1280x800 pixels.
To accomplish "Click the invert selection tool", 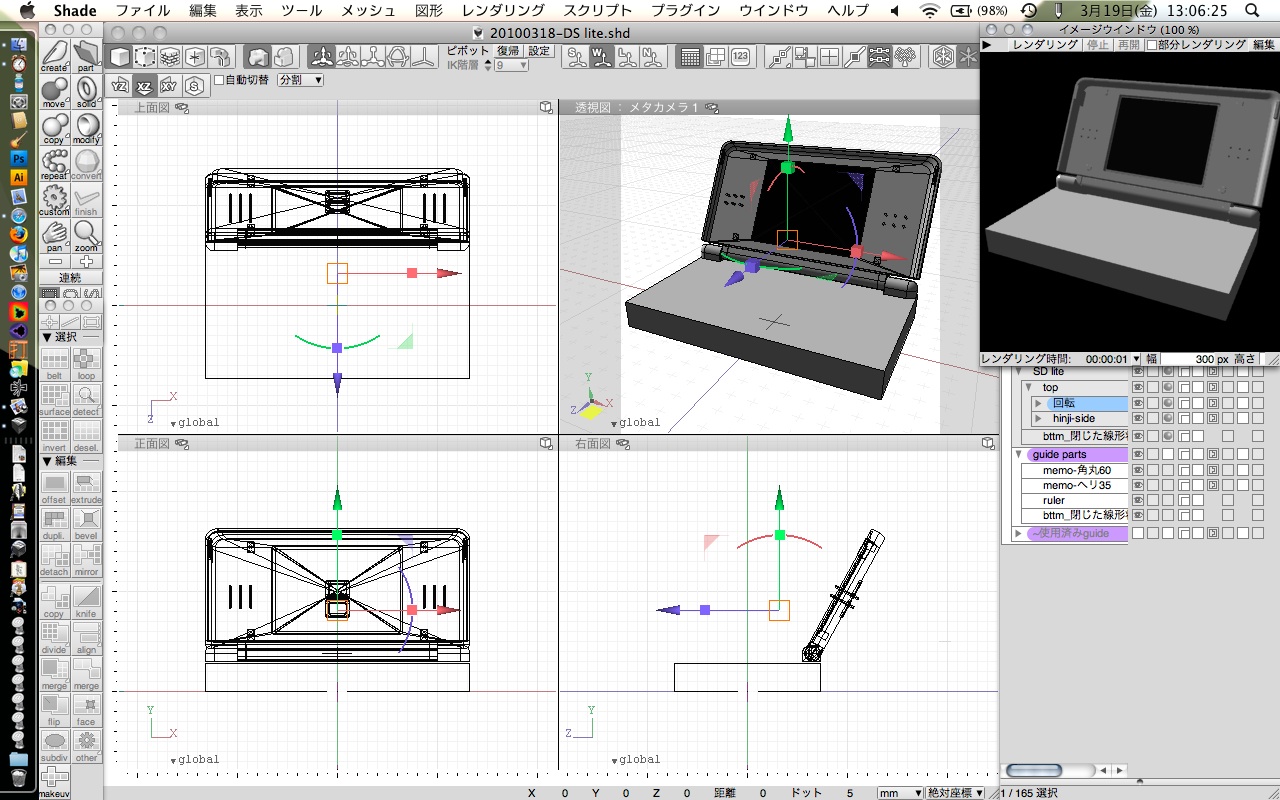I will click(x=55, y=436).
